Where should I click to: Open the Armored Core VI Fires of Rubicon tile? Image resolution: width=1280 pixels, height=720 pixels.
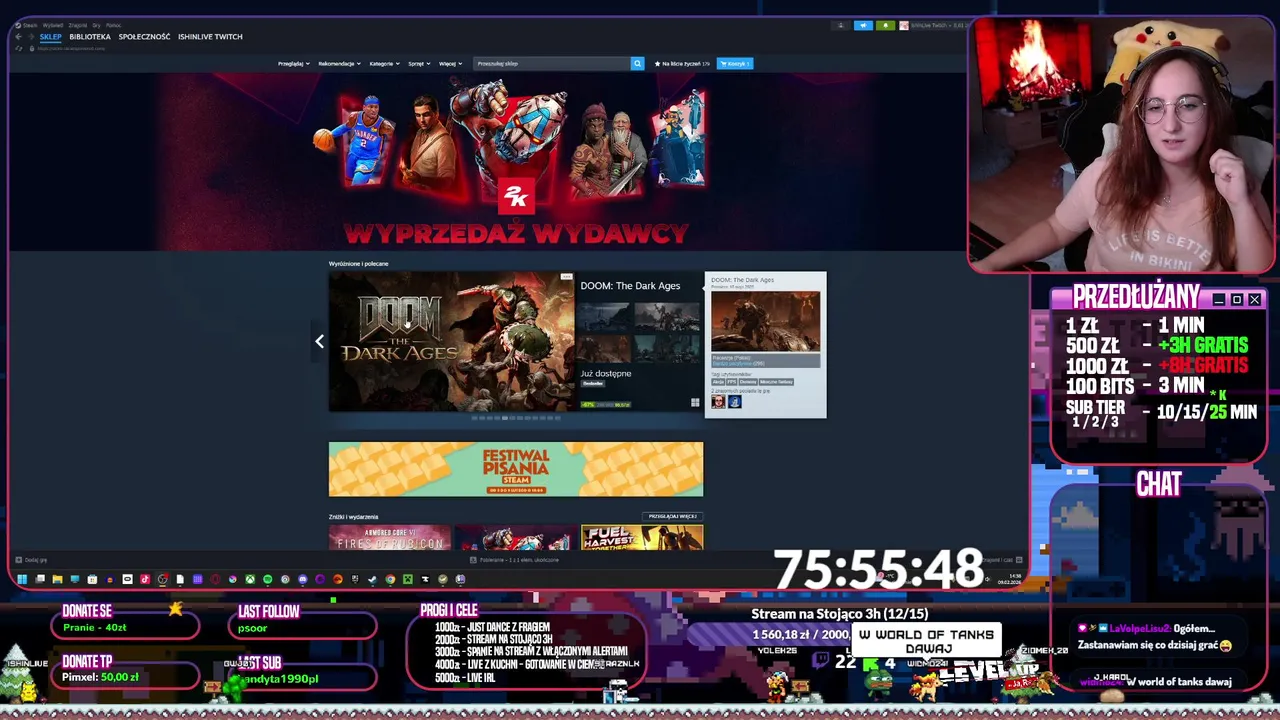point(390,538)
